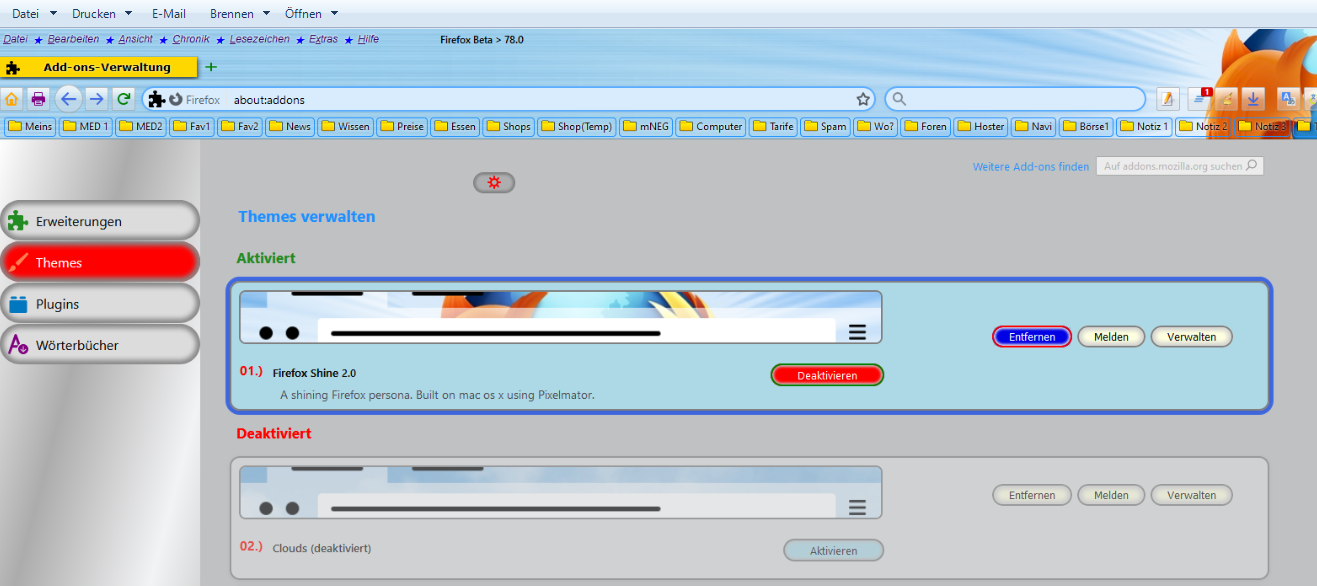Open the Fav2 bookmark folder

pos(241,127)
